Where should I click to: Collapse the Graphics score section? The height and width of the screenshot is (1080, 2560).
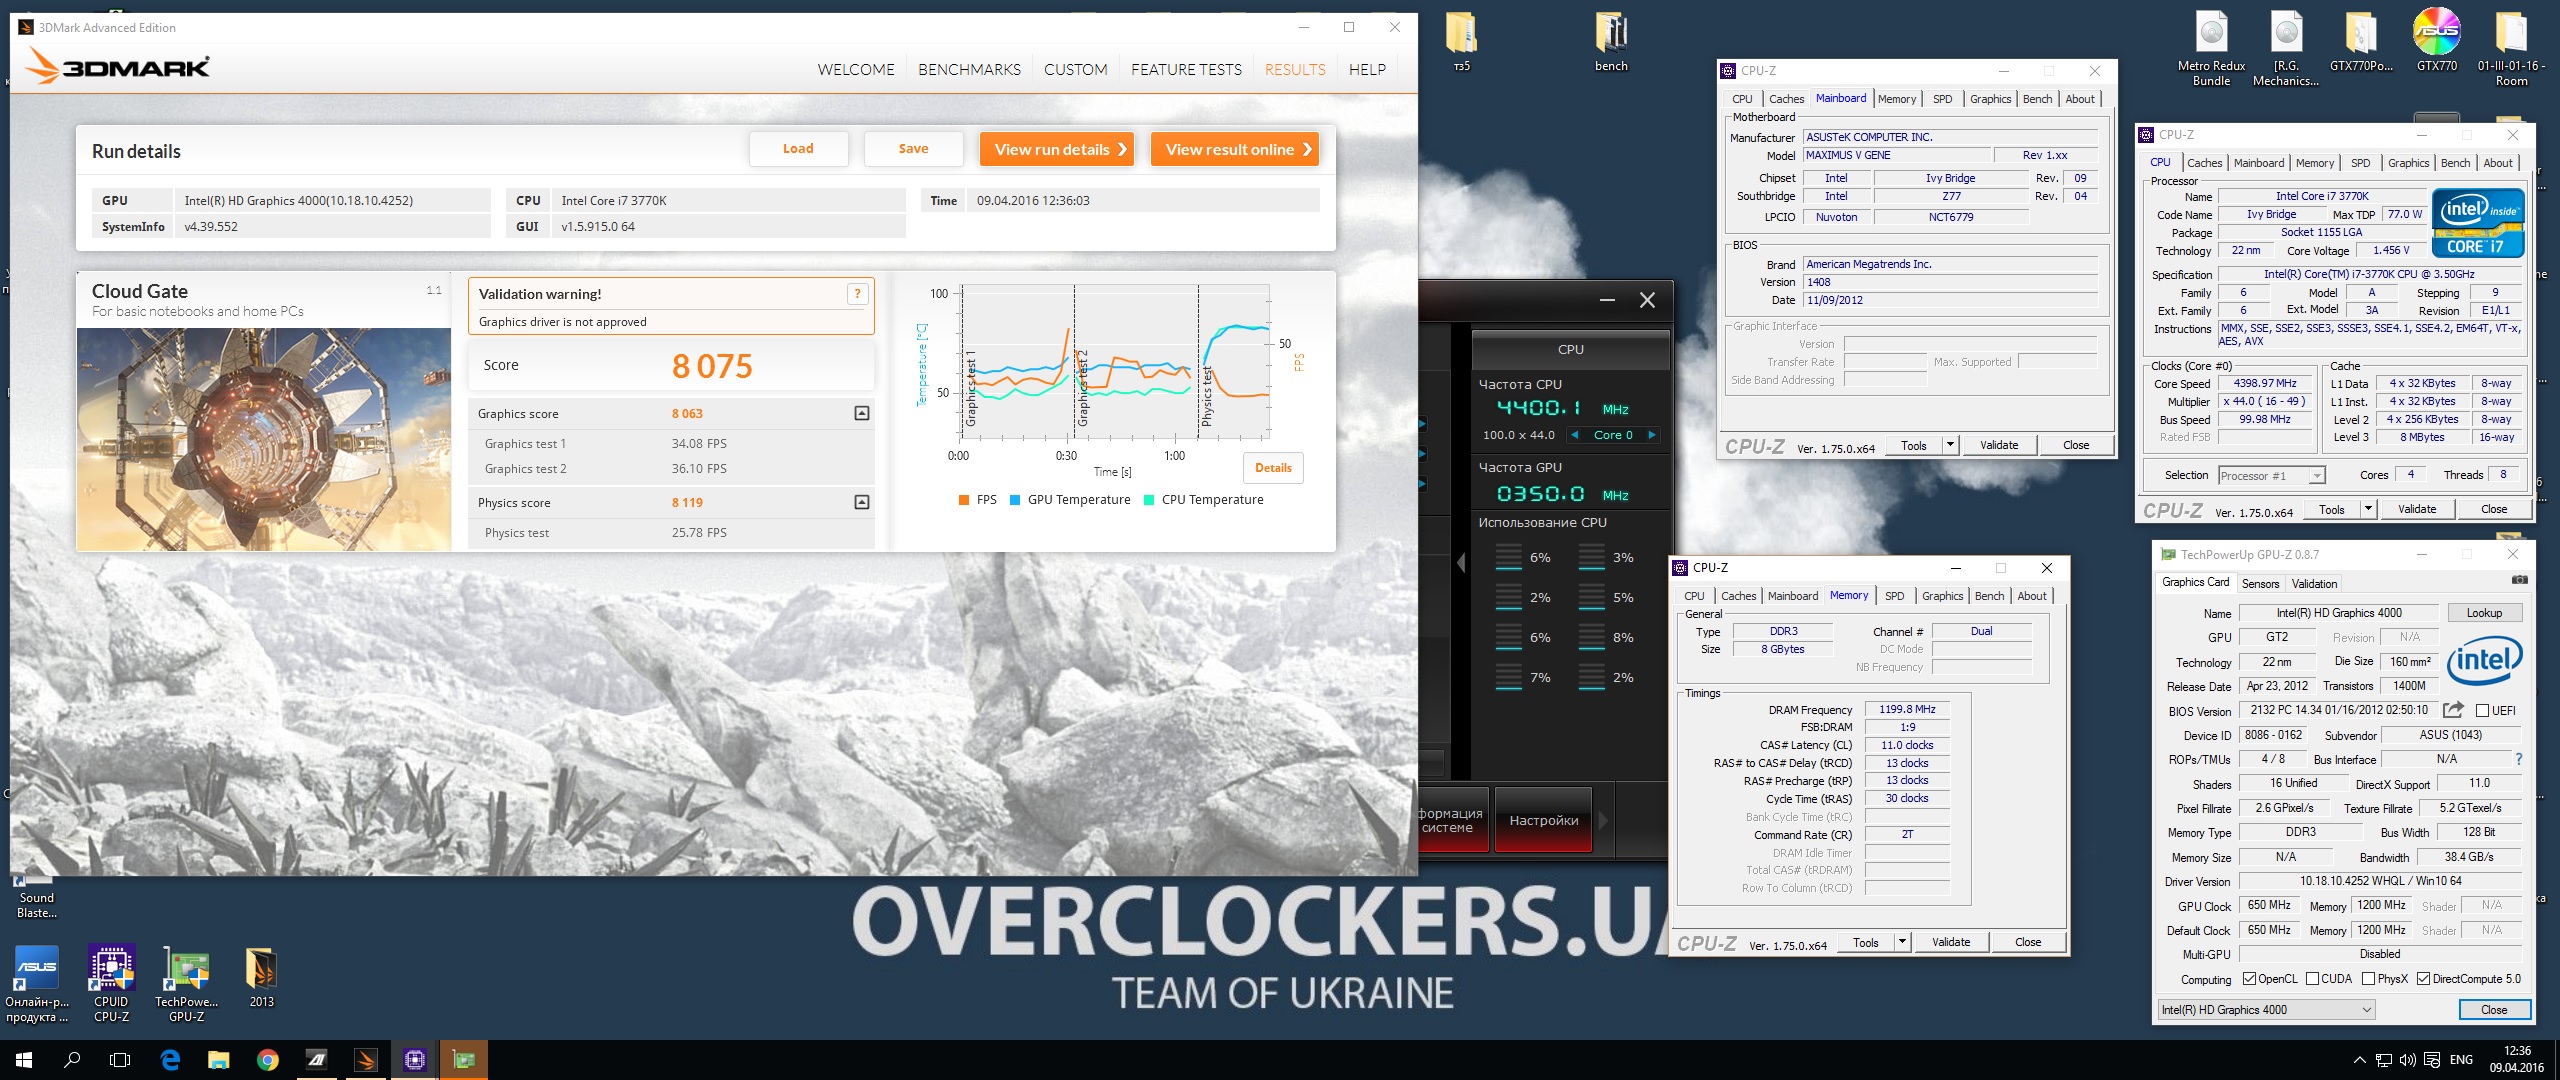tap(861, 413)
